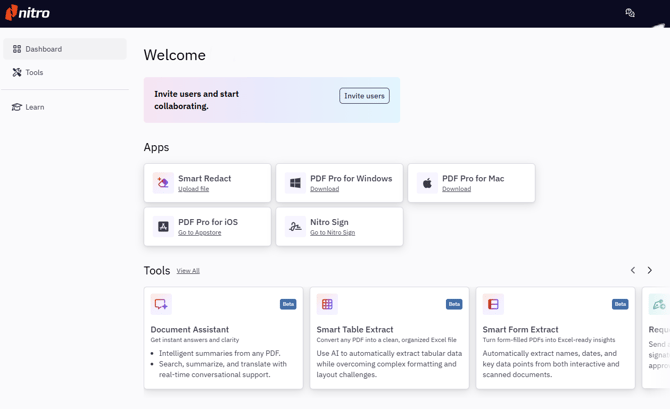Click the PDF Pro for Mac title

473,178
